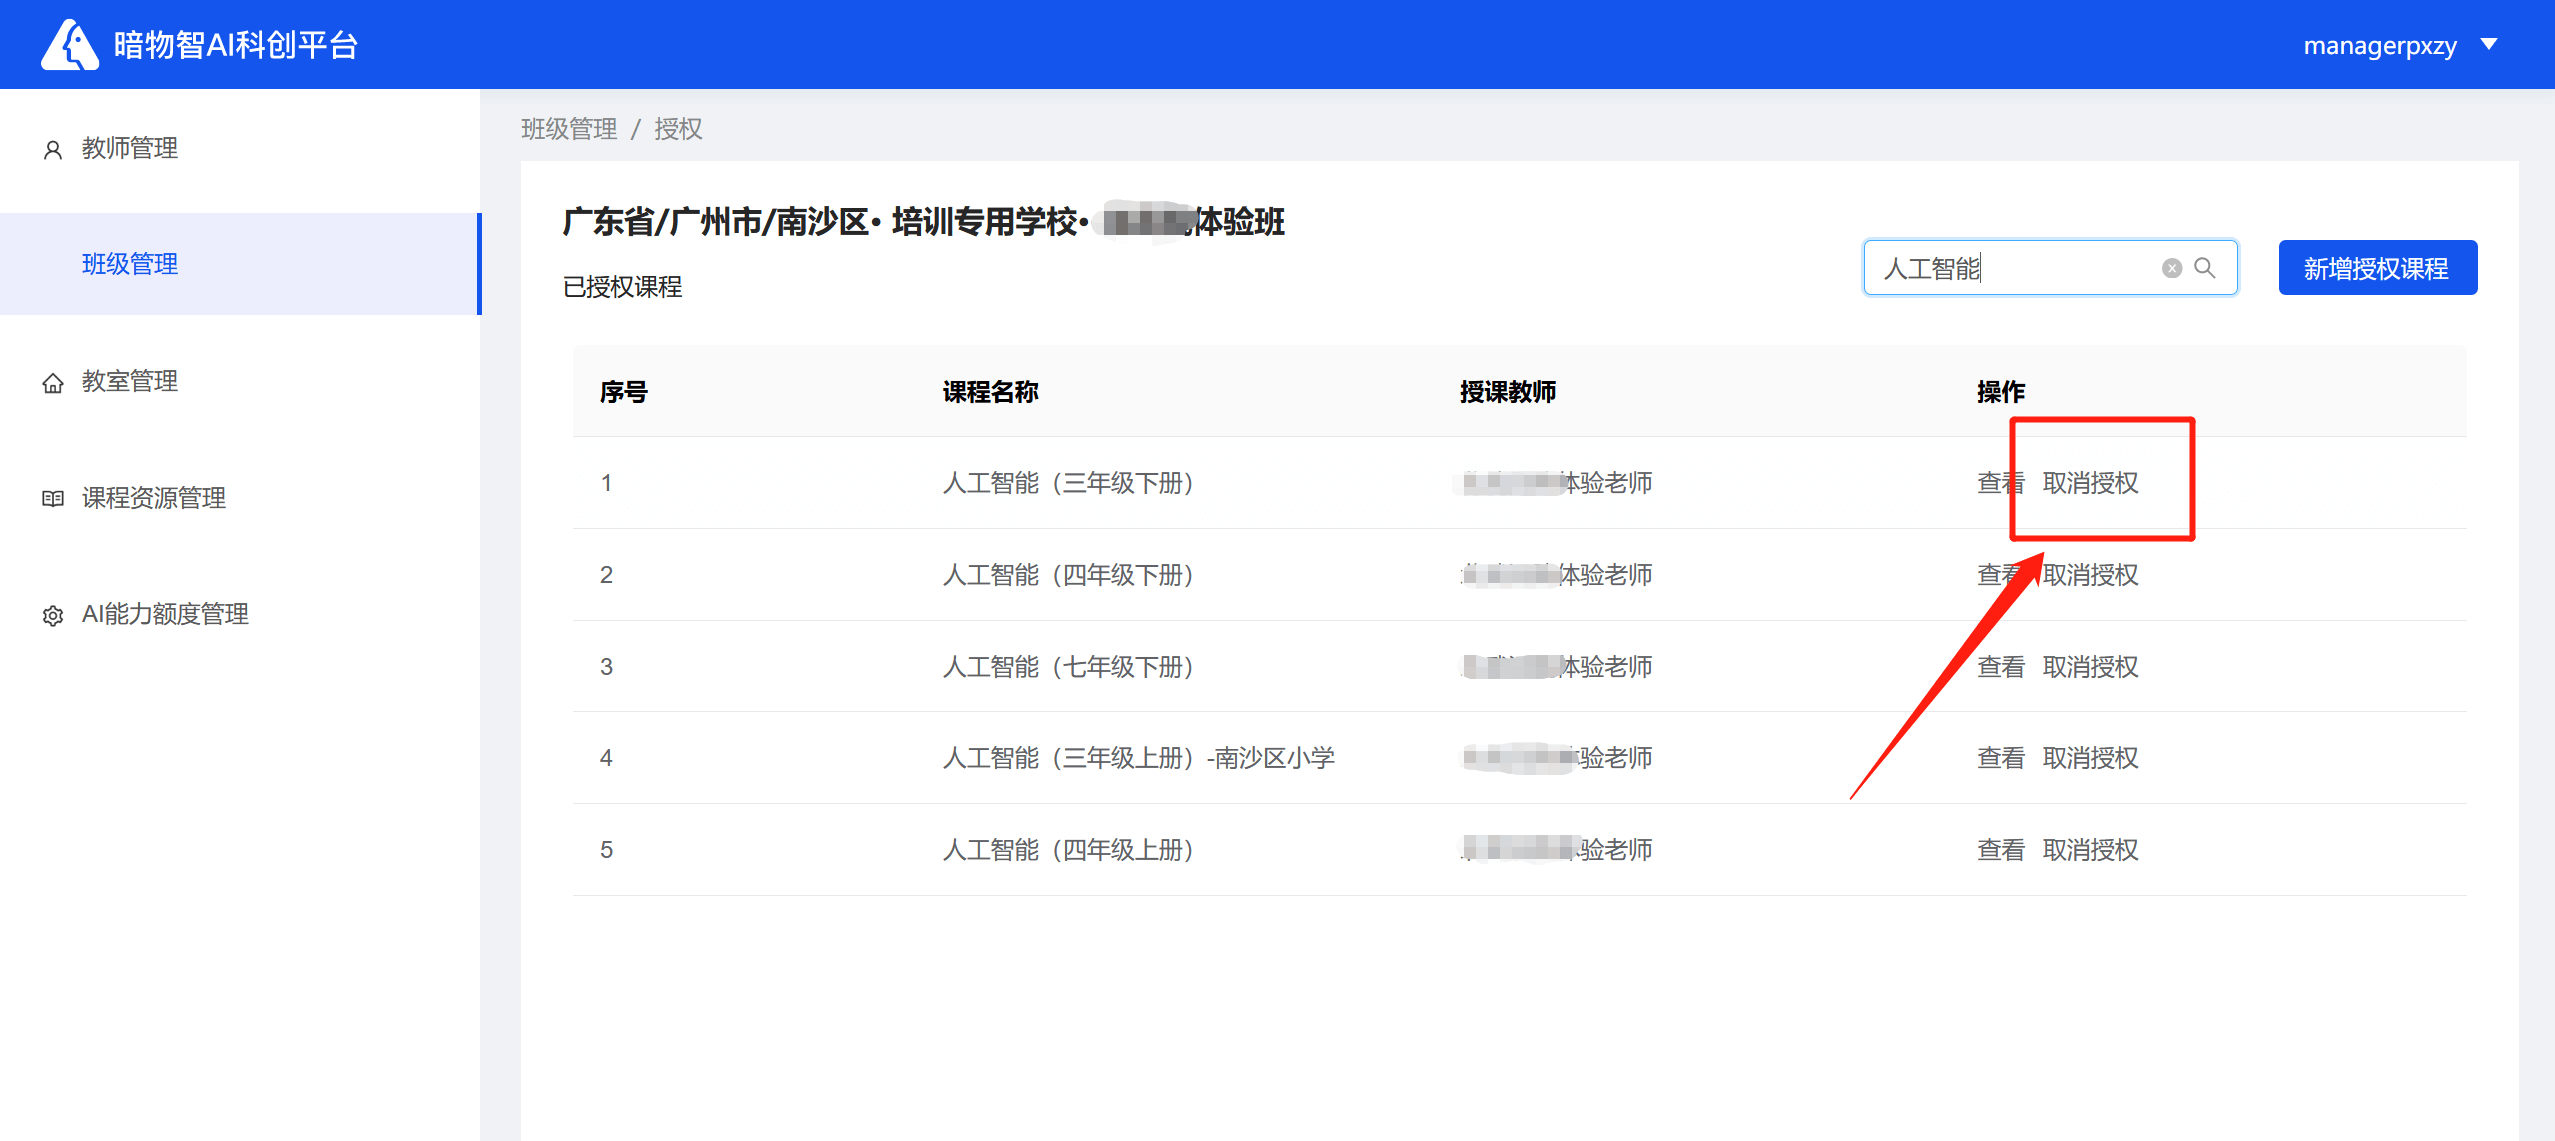The image size is (2555, 1141).
Task: Open AI能力额度管理 in the sidebar
Action: point(165,614)
